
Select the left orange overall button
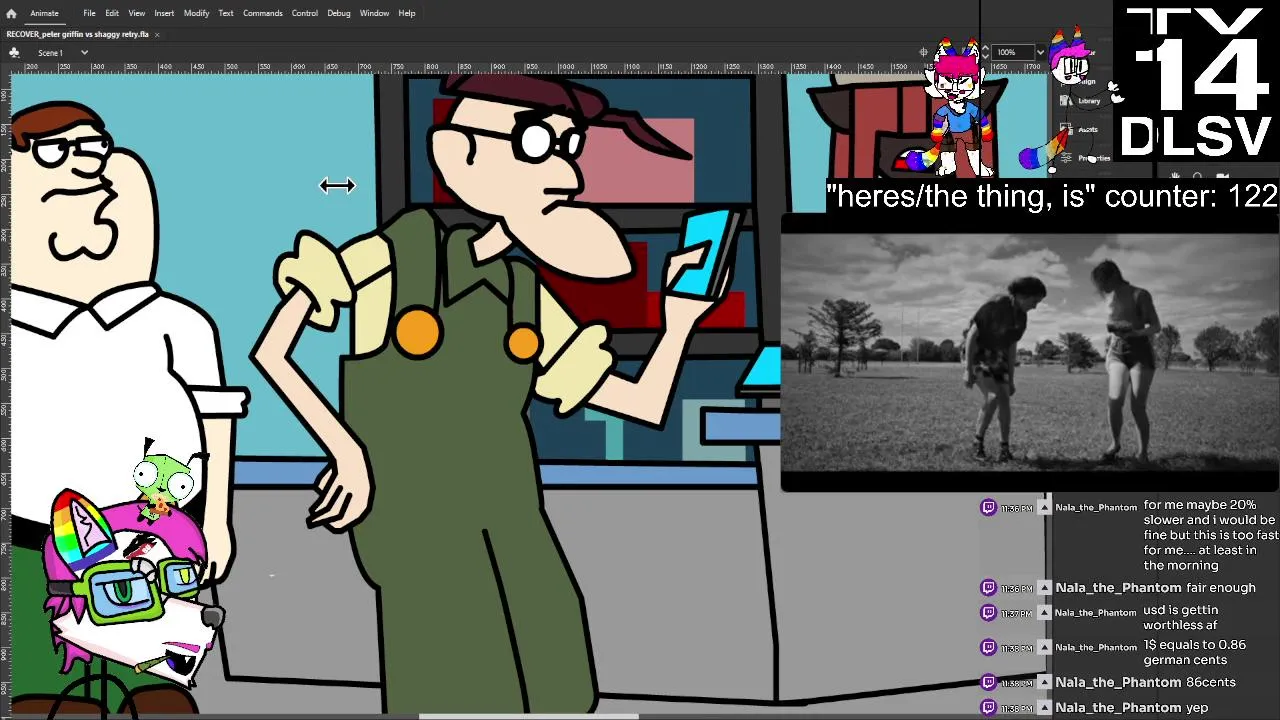pos(417,332)
